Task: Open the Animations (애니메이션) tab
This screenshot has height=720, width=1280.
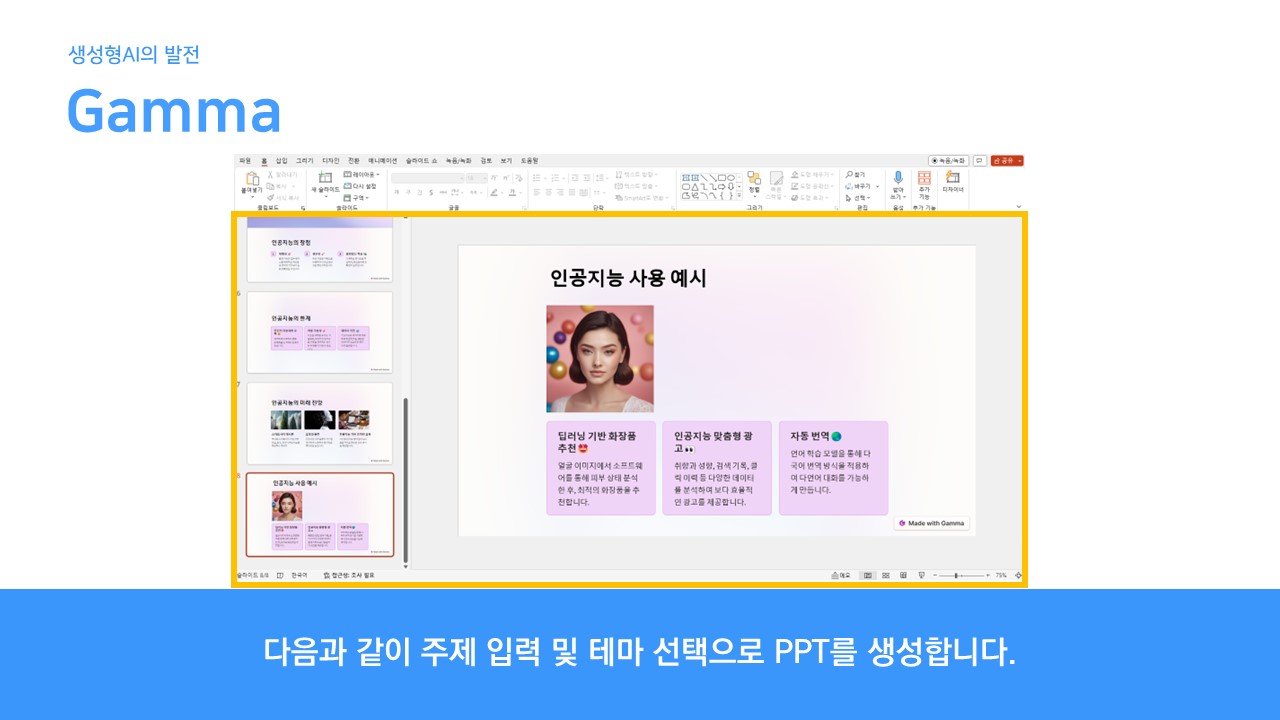Action: pos(382,161)
